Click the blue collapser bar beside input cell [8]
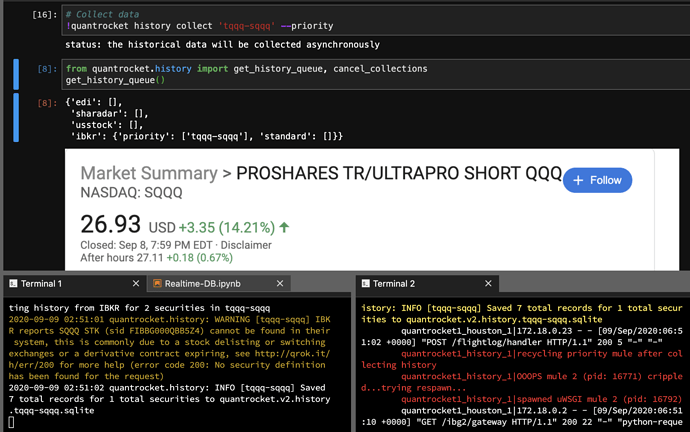This screenshot has width=690, height=432. 16,74
